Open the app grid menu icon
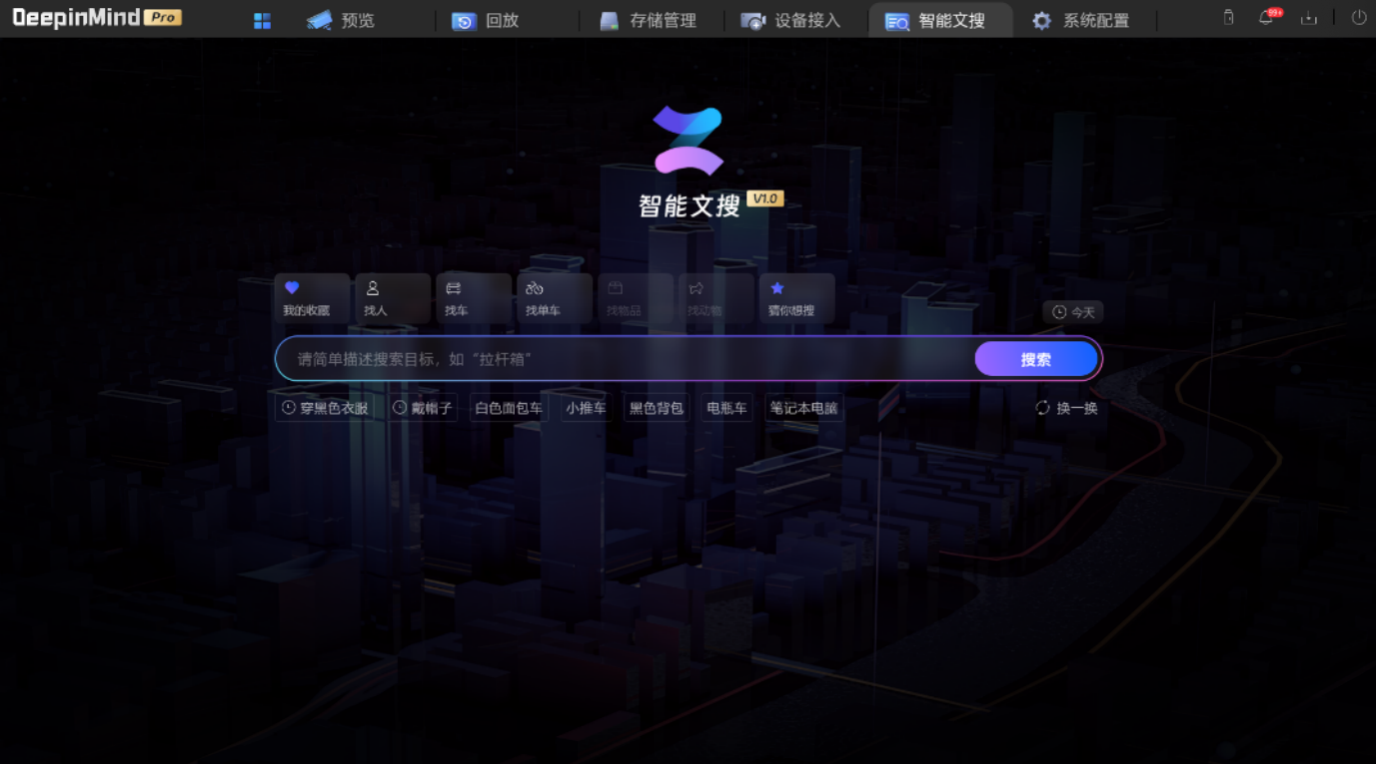This screenshot has height=764, width=1376. [x=262, y=21]
